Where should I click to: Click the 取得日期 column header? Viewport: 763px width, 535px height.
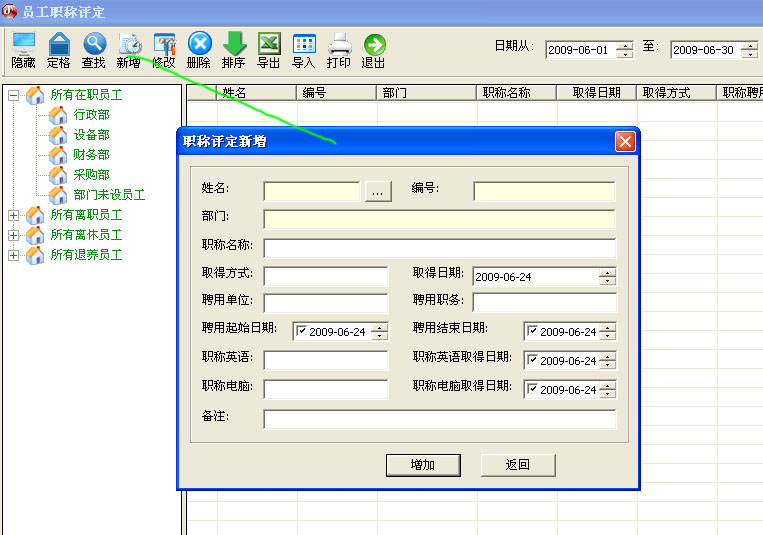597,92
